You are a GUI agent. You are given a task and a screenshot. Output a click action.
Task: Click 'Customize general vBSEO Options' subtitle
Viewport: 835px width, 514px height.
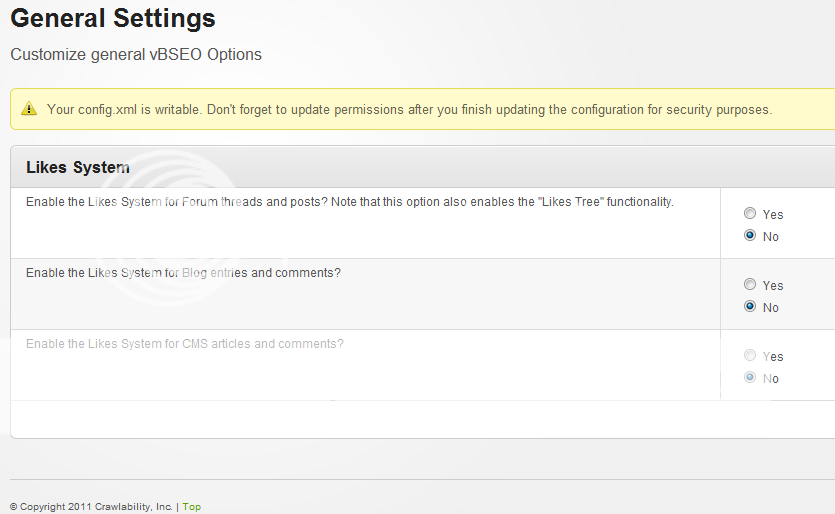click(x=136, y=54)
